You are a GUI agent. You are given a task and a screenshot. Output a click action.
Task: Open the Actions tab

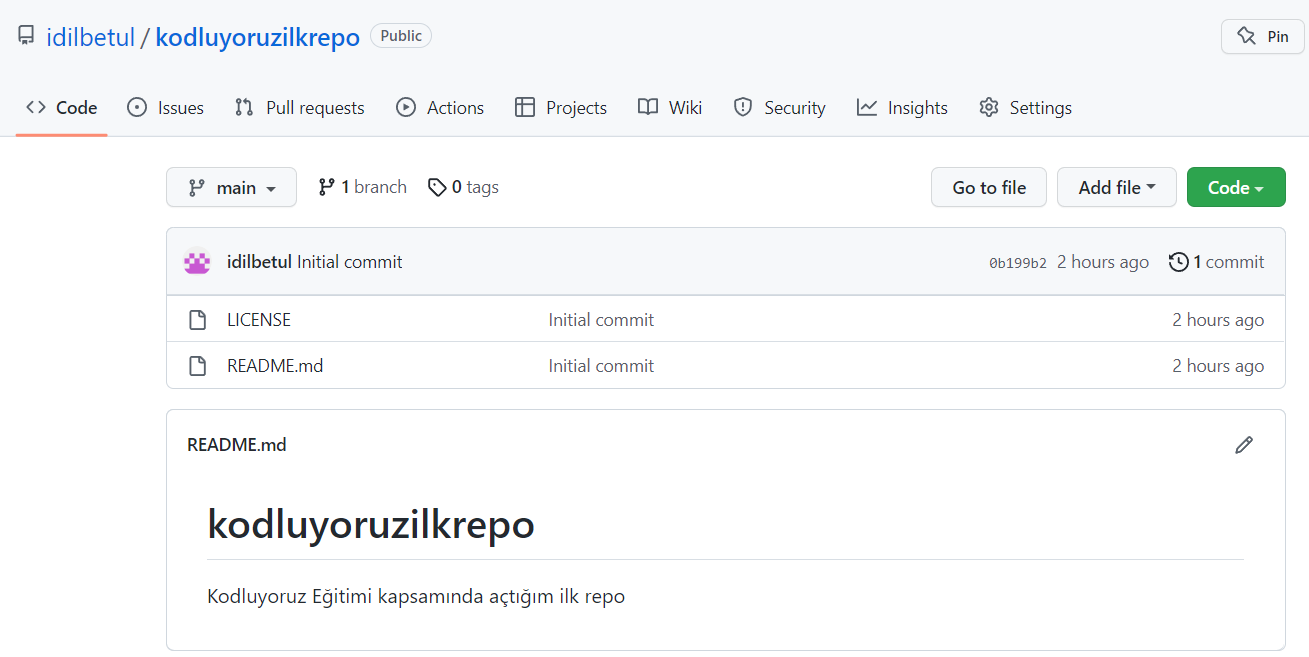click(440, 108)
